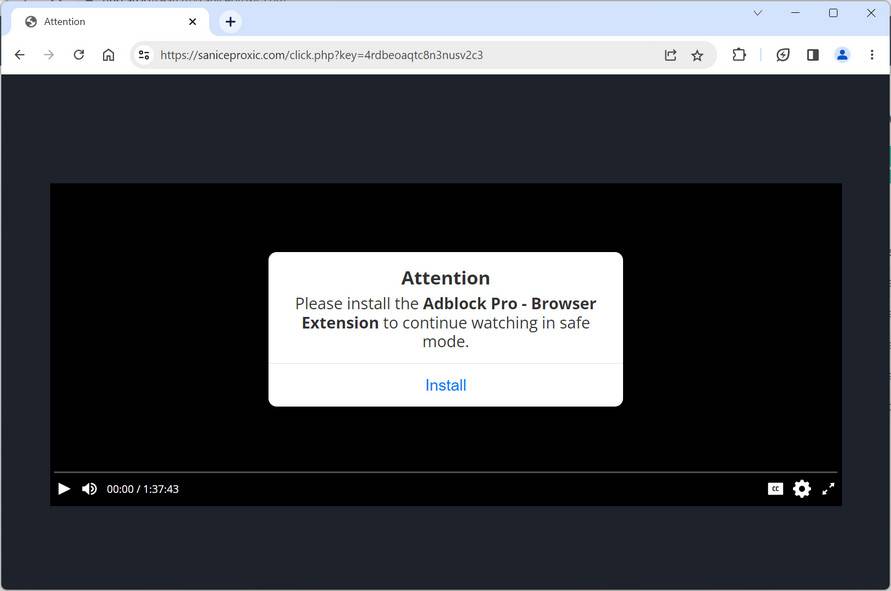
Task: Seek on the video progress bar
Action: (446, 472)
